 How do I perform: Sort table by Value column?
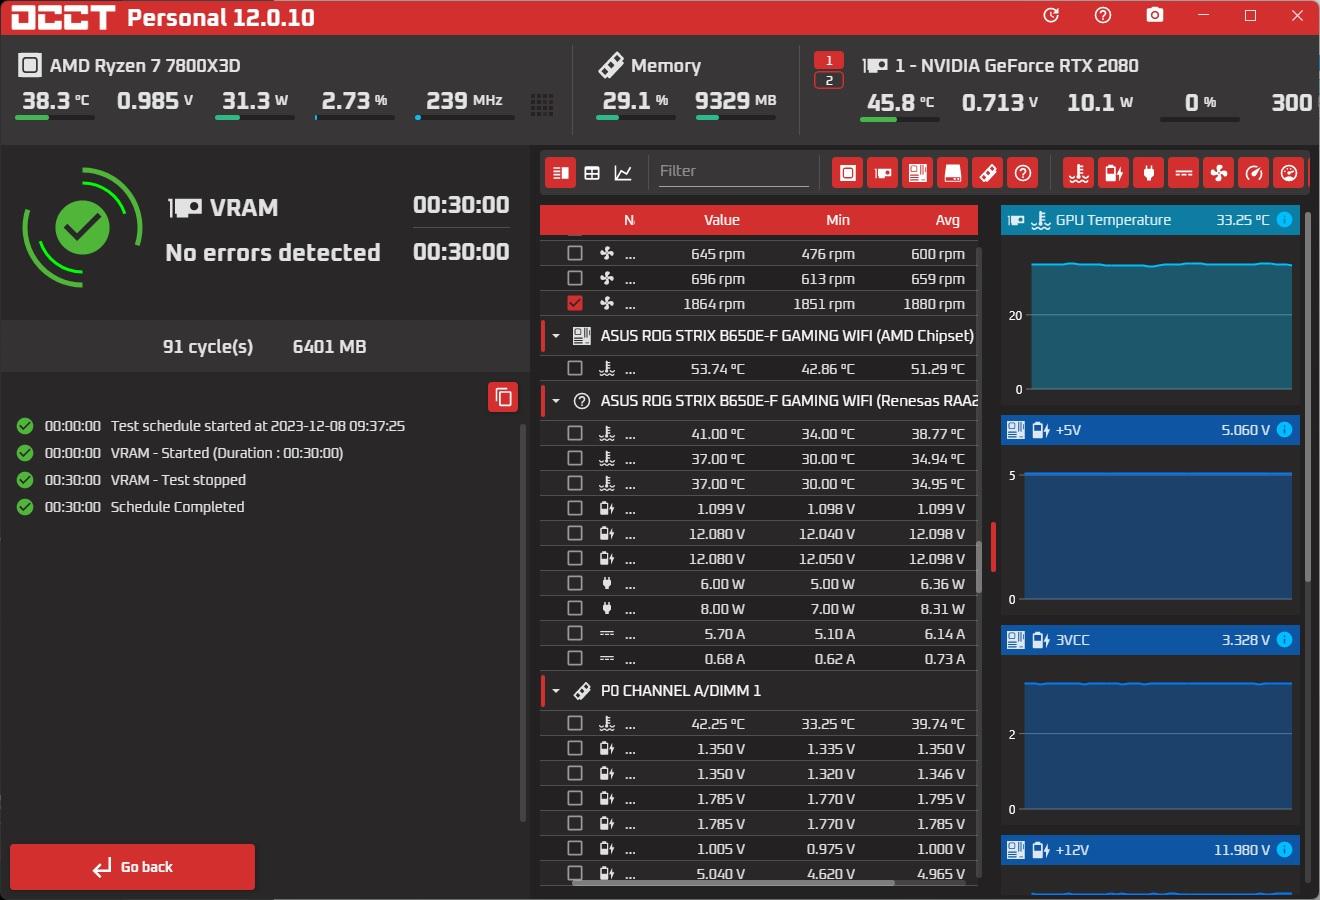(x=721, y=220)
